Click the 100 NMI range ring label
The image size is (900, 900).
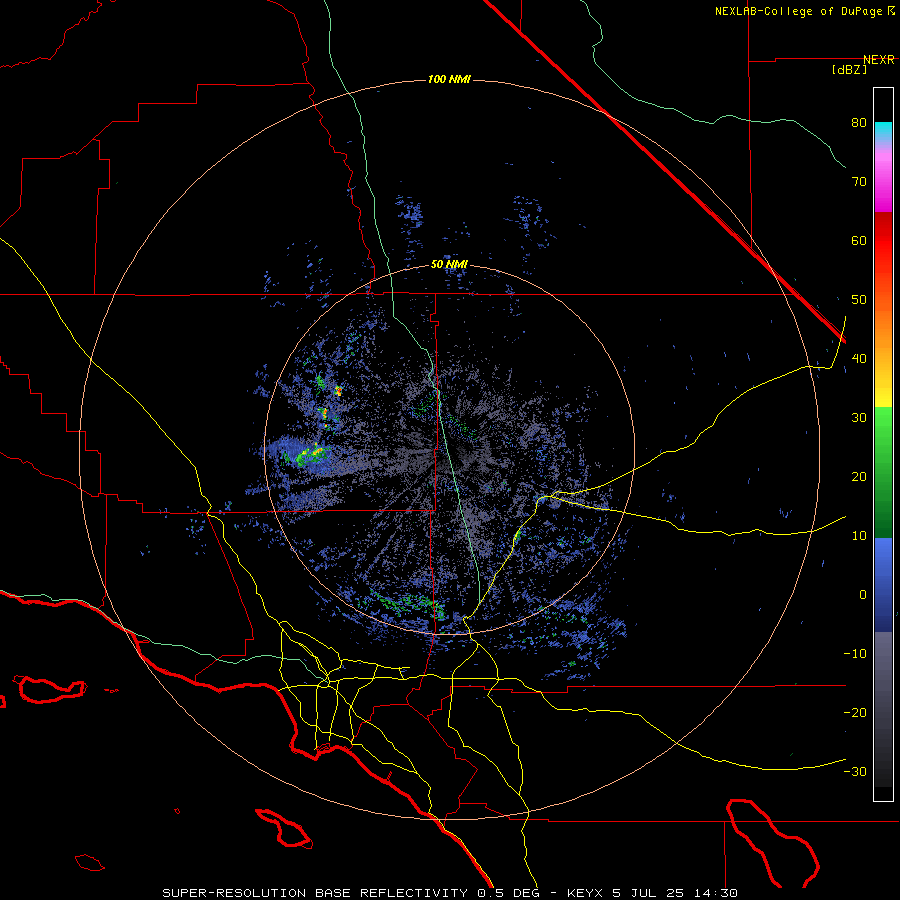[449, 79]
